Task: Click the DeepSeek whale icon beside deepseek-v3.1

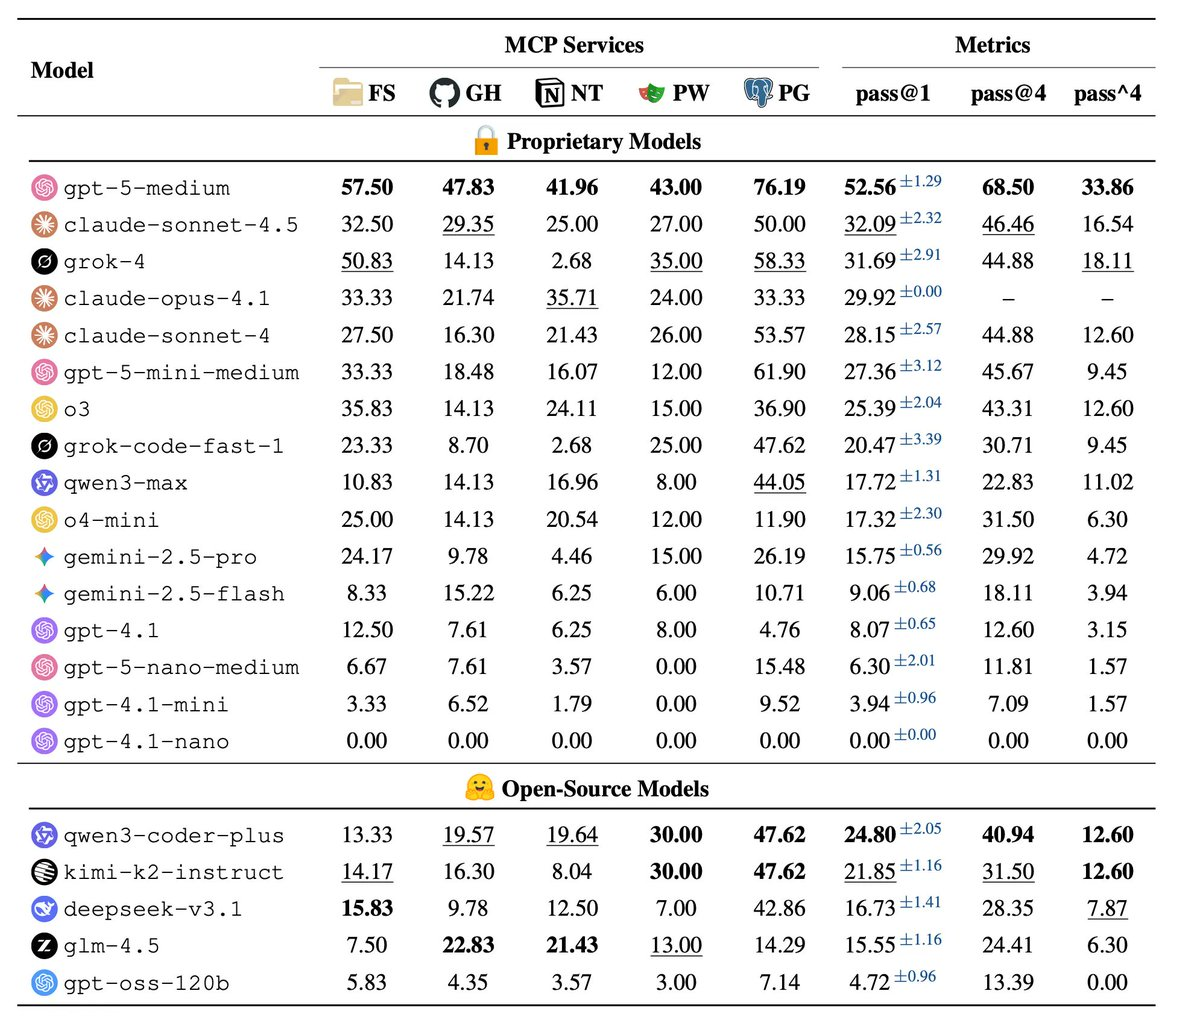Action: [x=44, y=909]
